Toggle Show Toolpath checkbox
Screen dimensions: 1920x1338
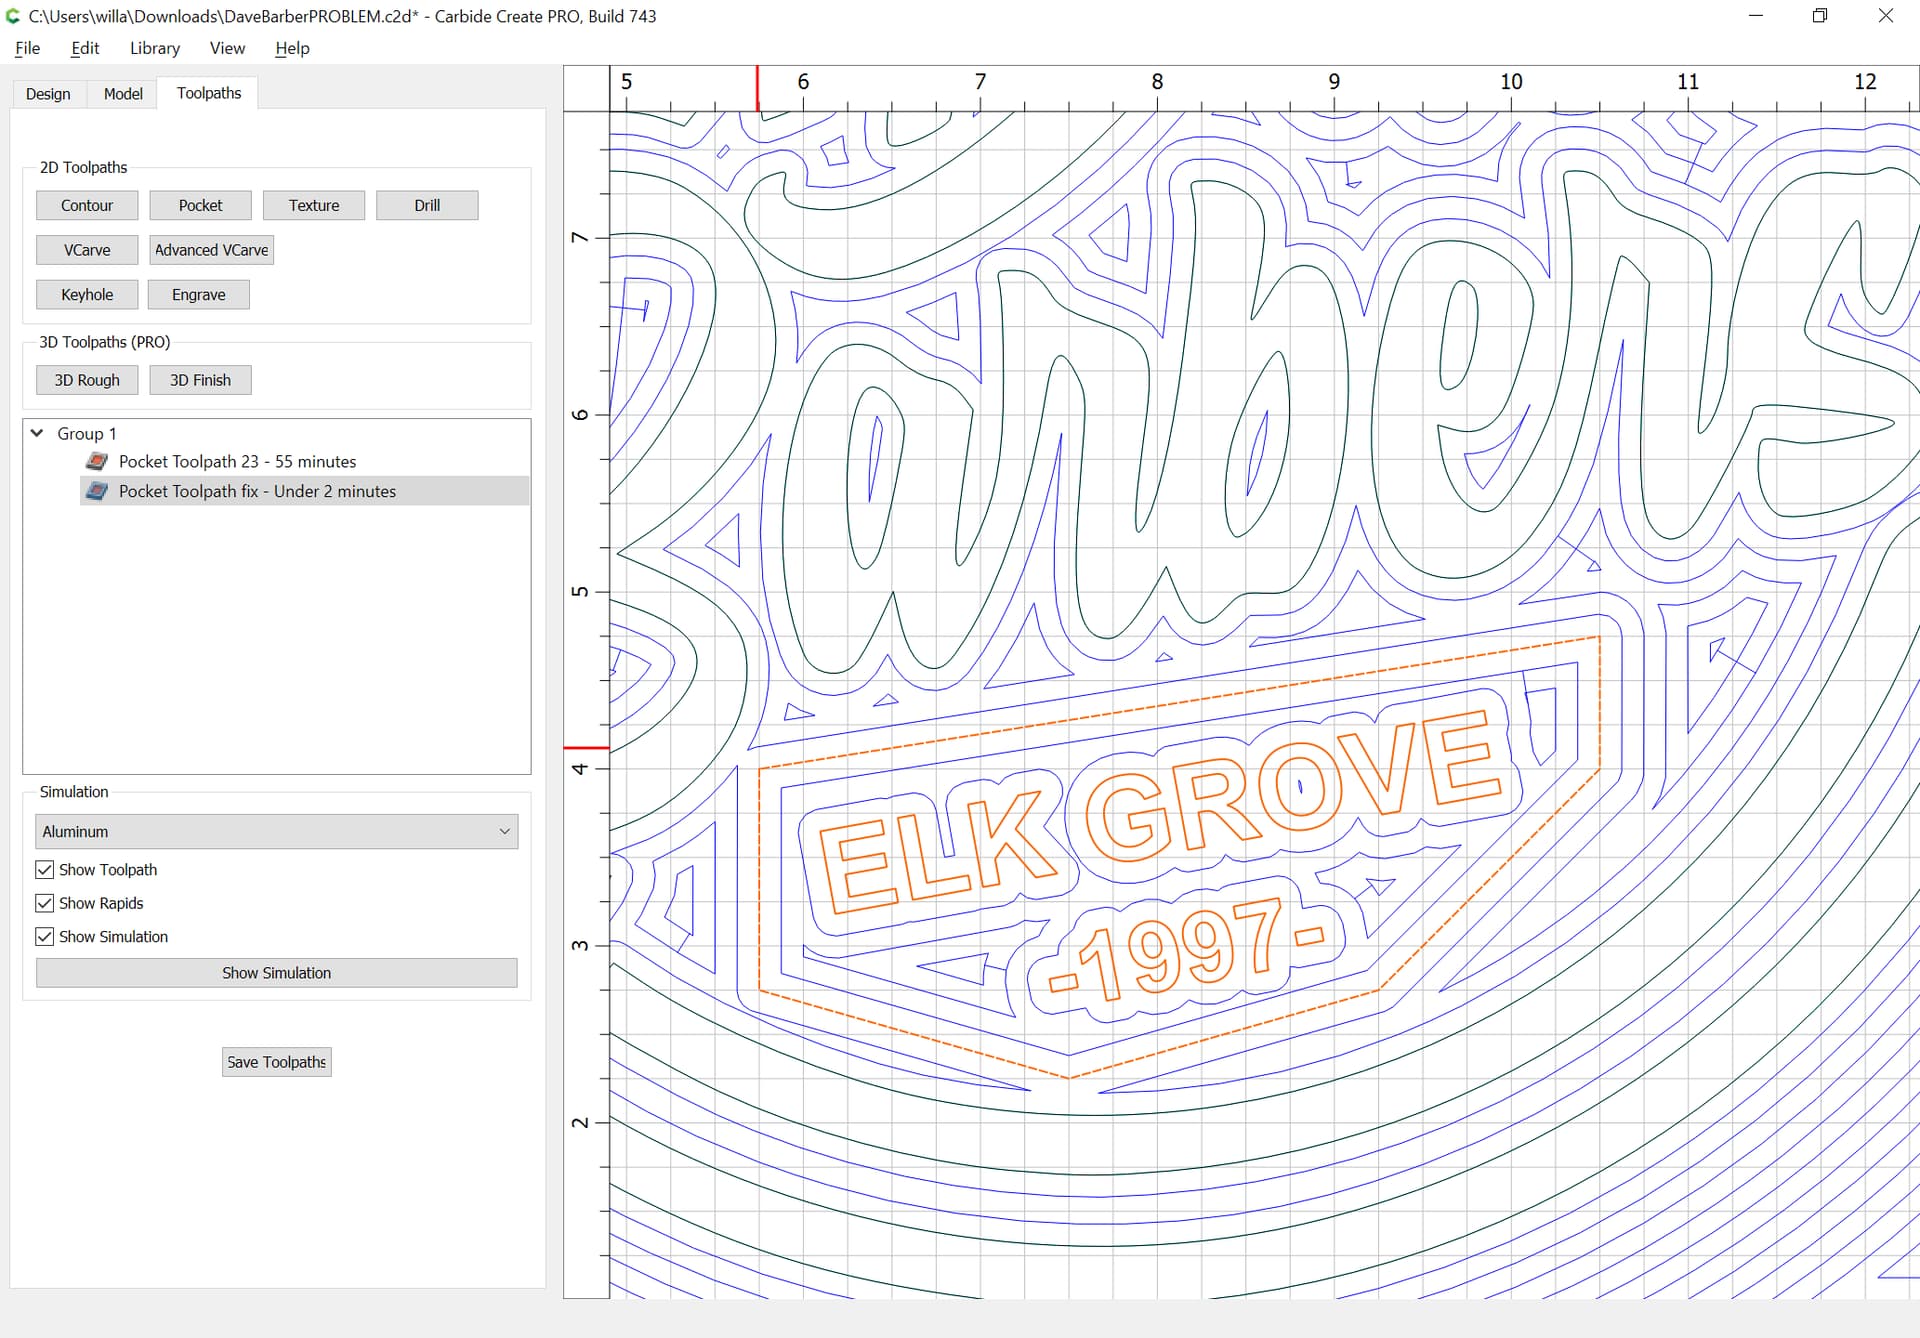click(x=45, y=870)
